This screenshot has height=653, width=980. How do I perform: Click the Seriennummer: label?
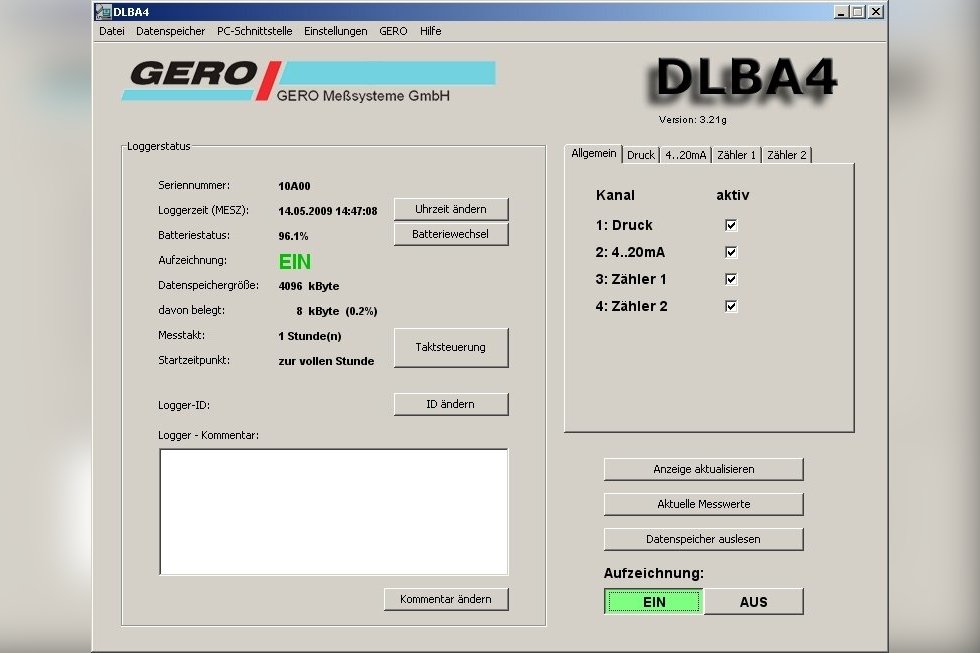[x=194, y=186]
